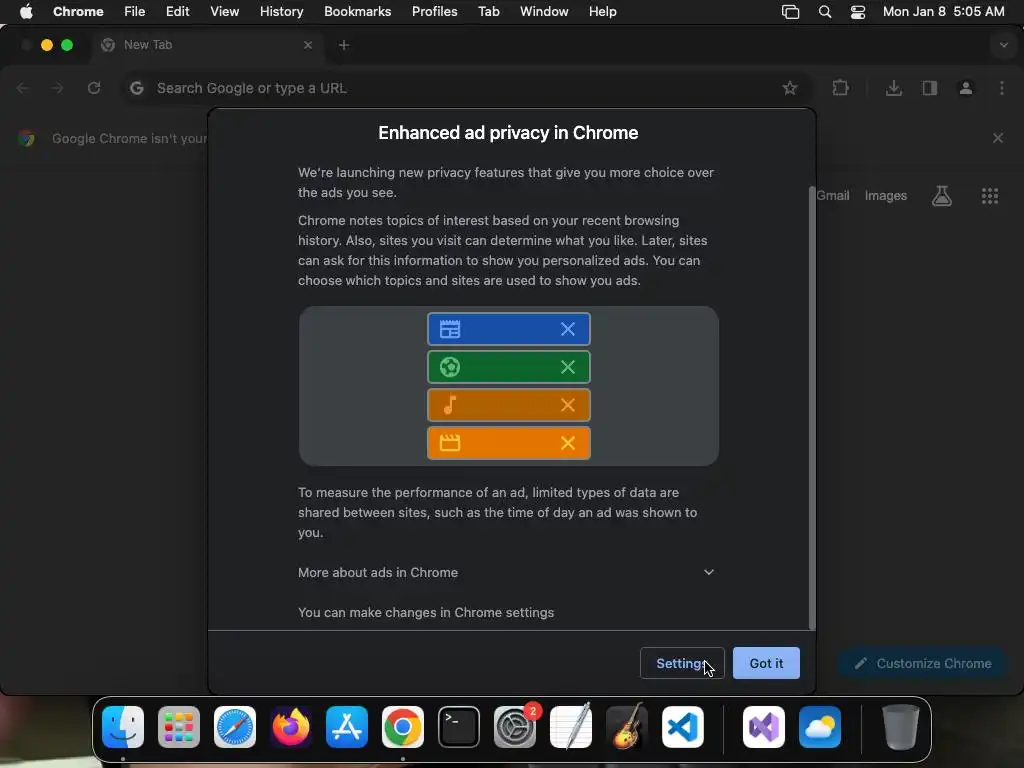Open Chrome from the Dock
This screenshot has width=1024, height=768.
tap(403, 727)
